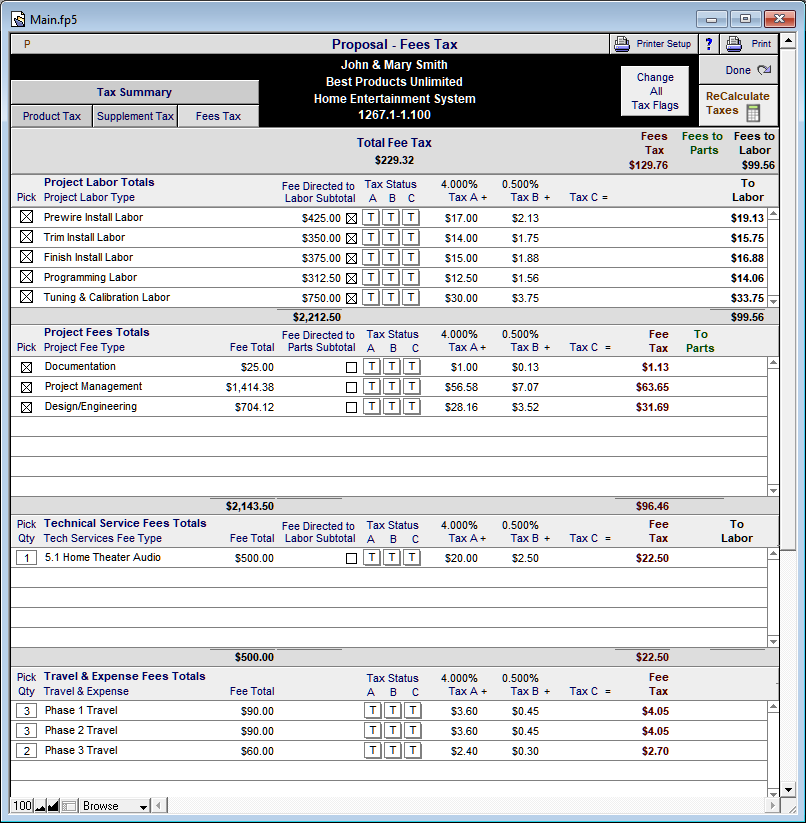Toggle Pick checkbox for Tuning & Calibration Labor
The image size is (806, 823).
pos(26,297)
